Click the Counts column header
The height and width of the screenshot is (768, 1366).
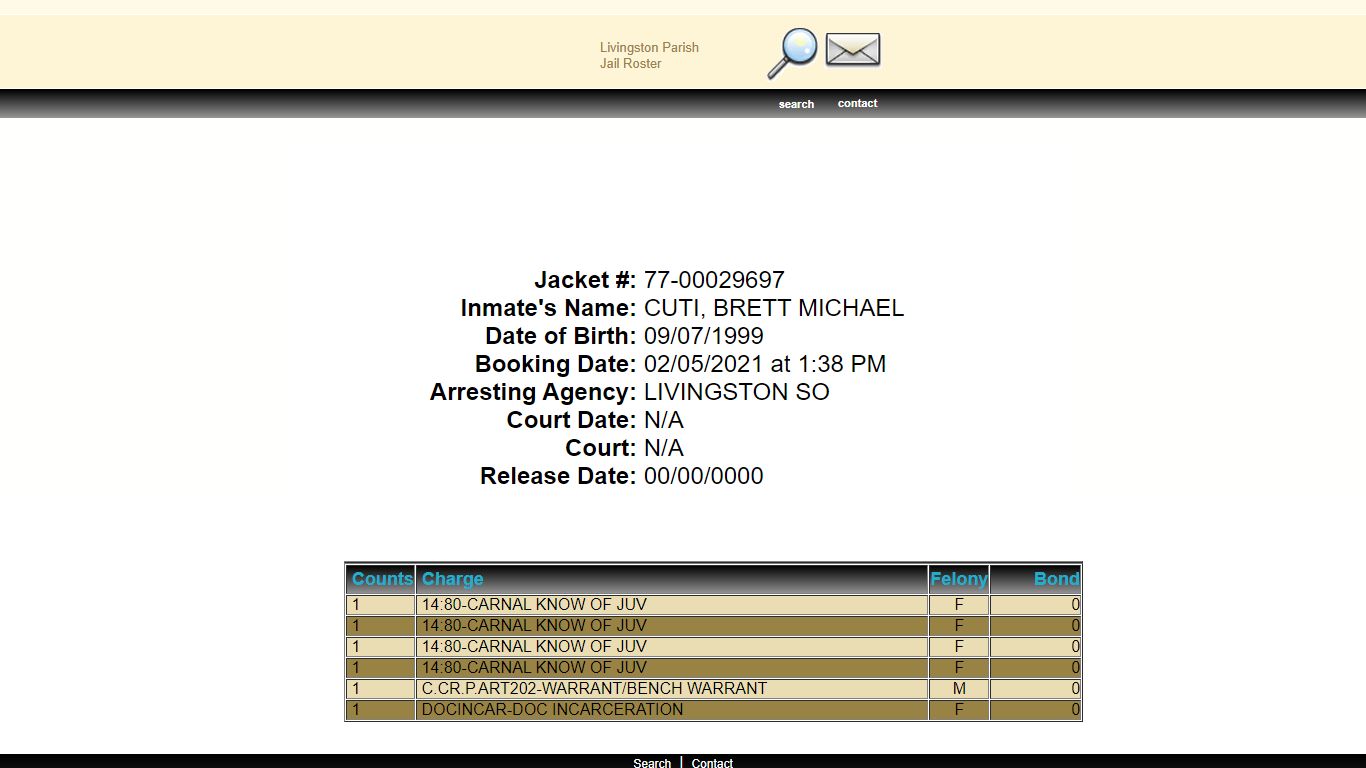381,579
